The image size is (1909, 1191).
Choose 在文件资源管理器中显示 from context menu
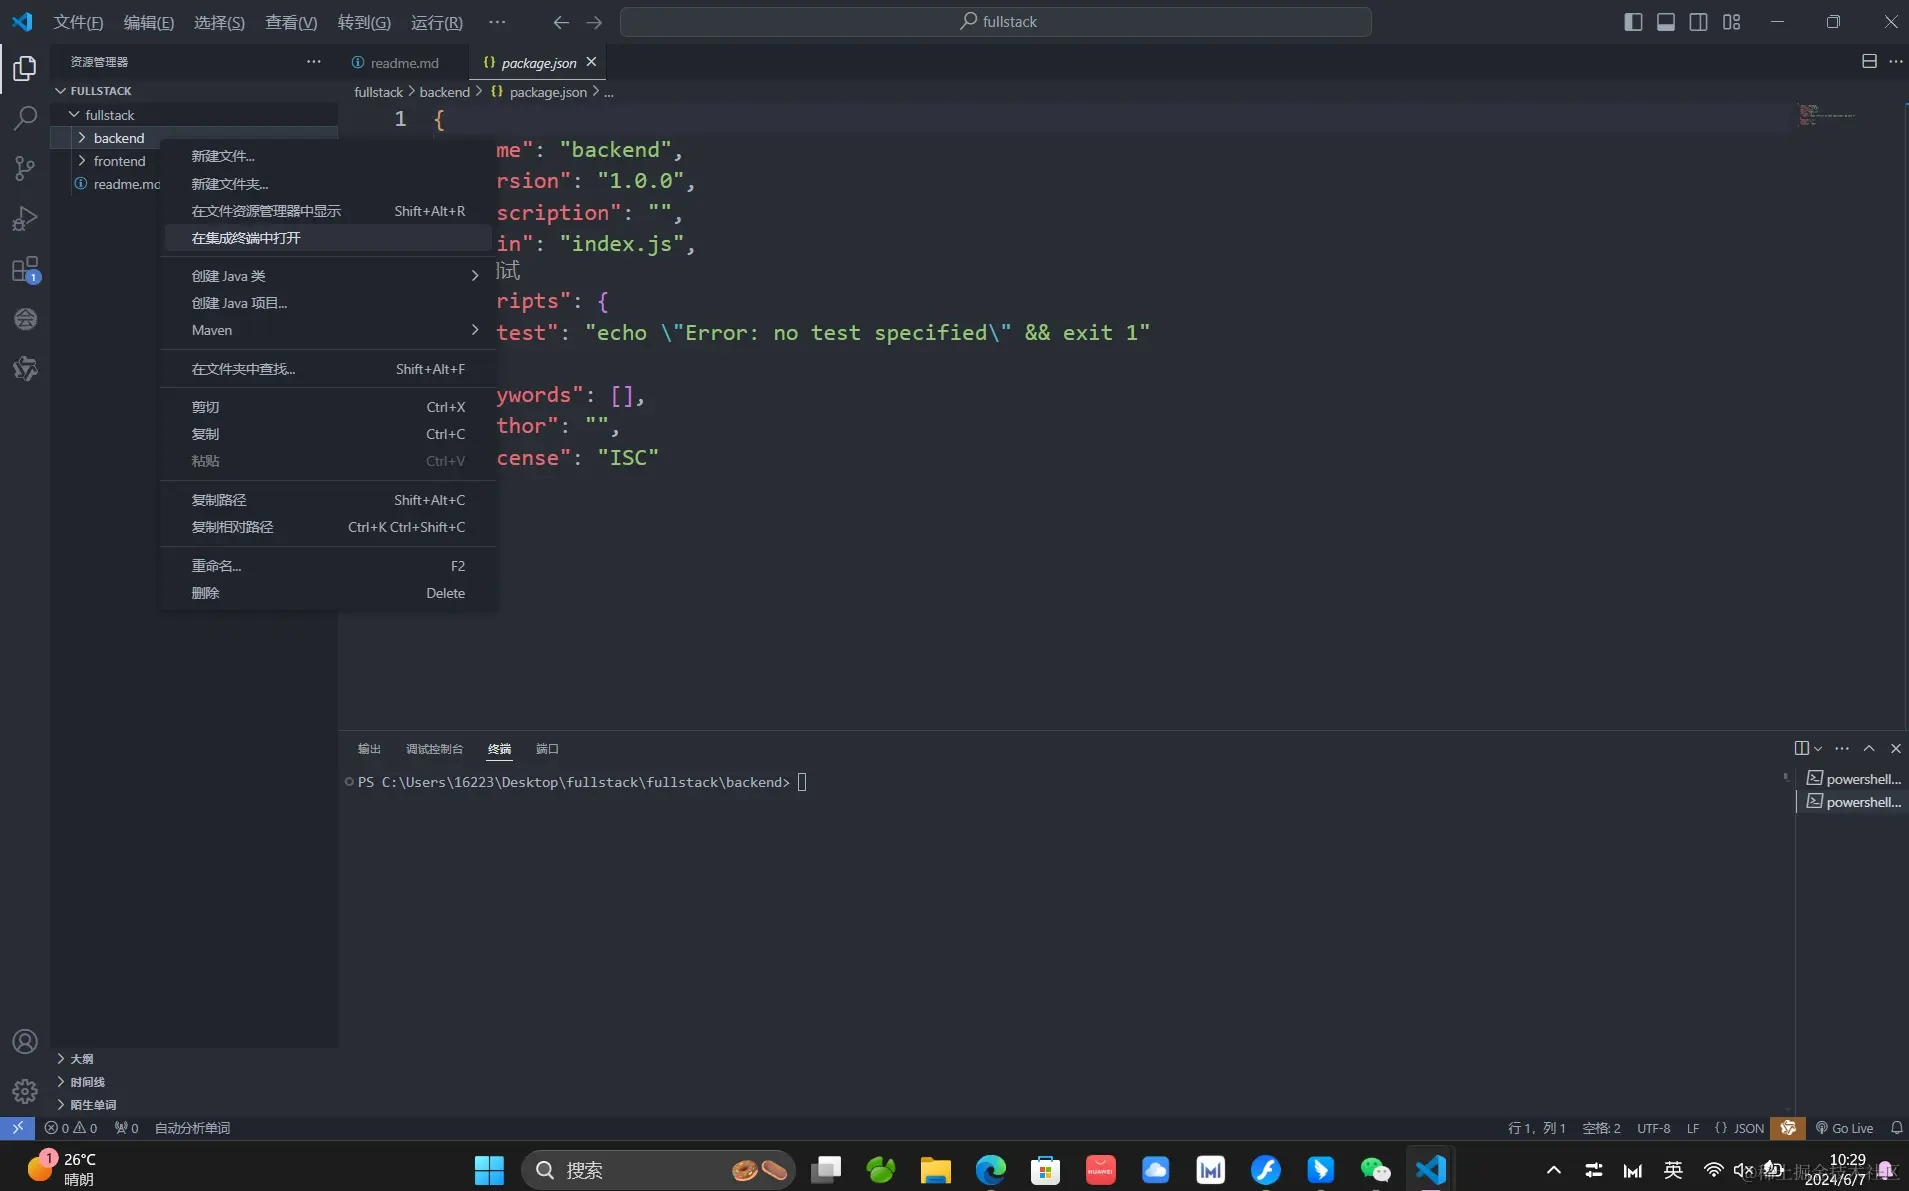coord(328,211)
